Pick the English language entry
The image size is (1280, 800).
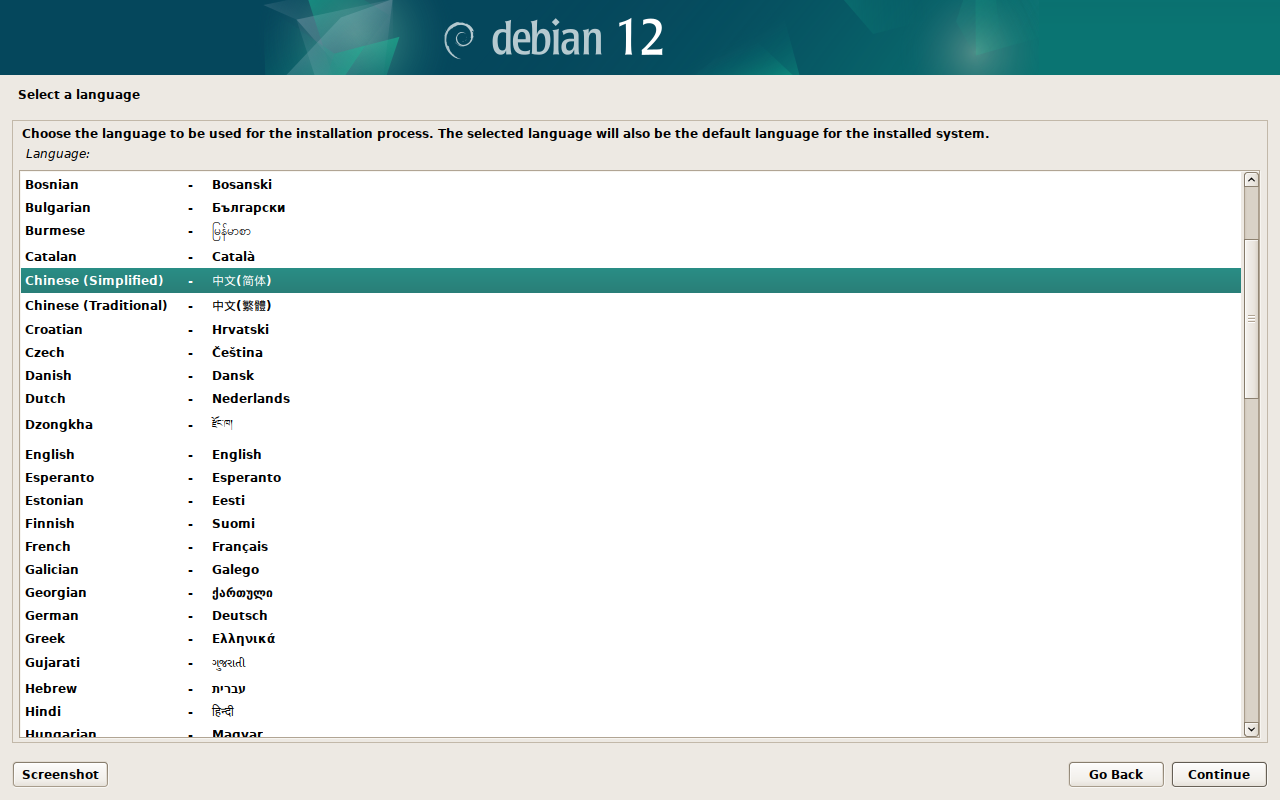[631, 454]
